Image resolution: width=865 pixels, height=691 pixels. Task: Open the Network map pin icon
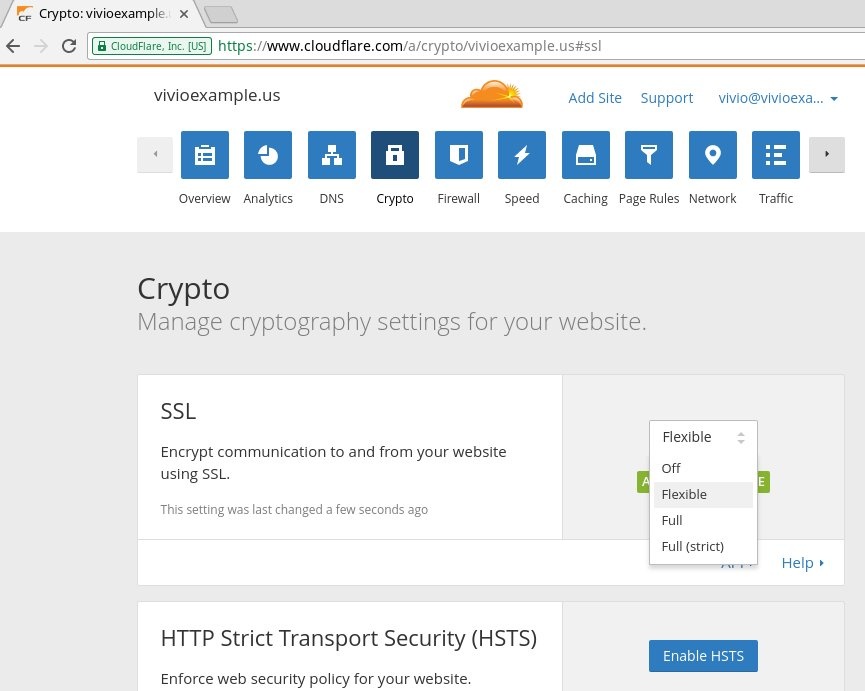(713, 155)
